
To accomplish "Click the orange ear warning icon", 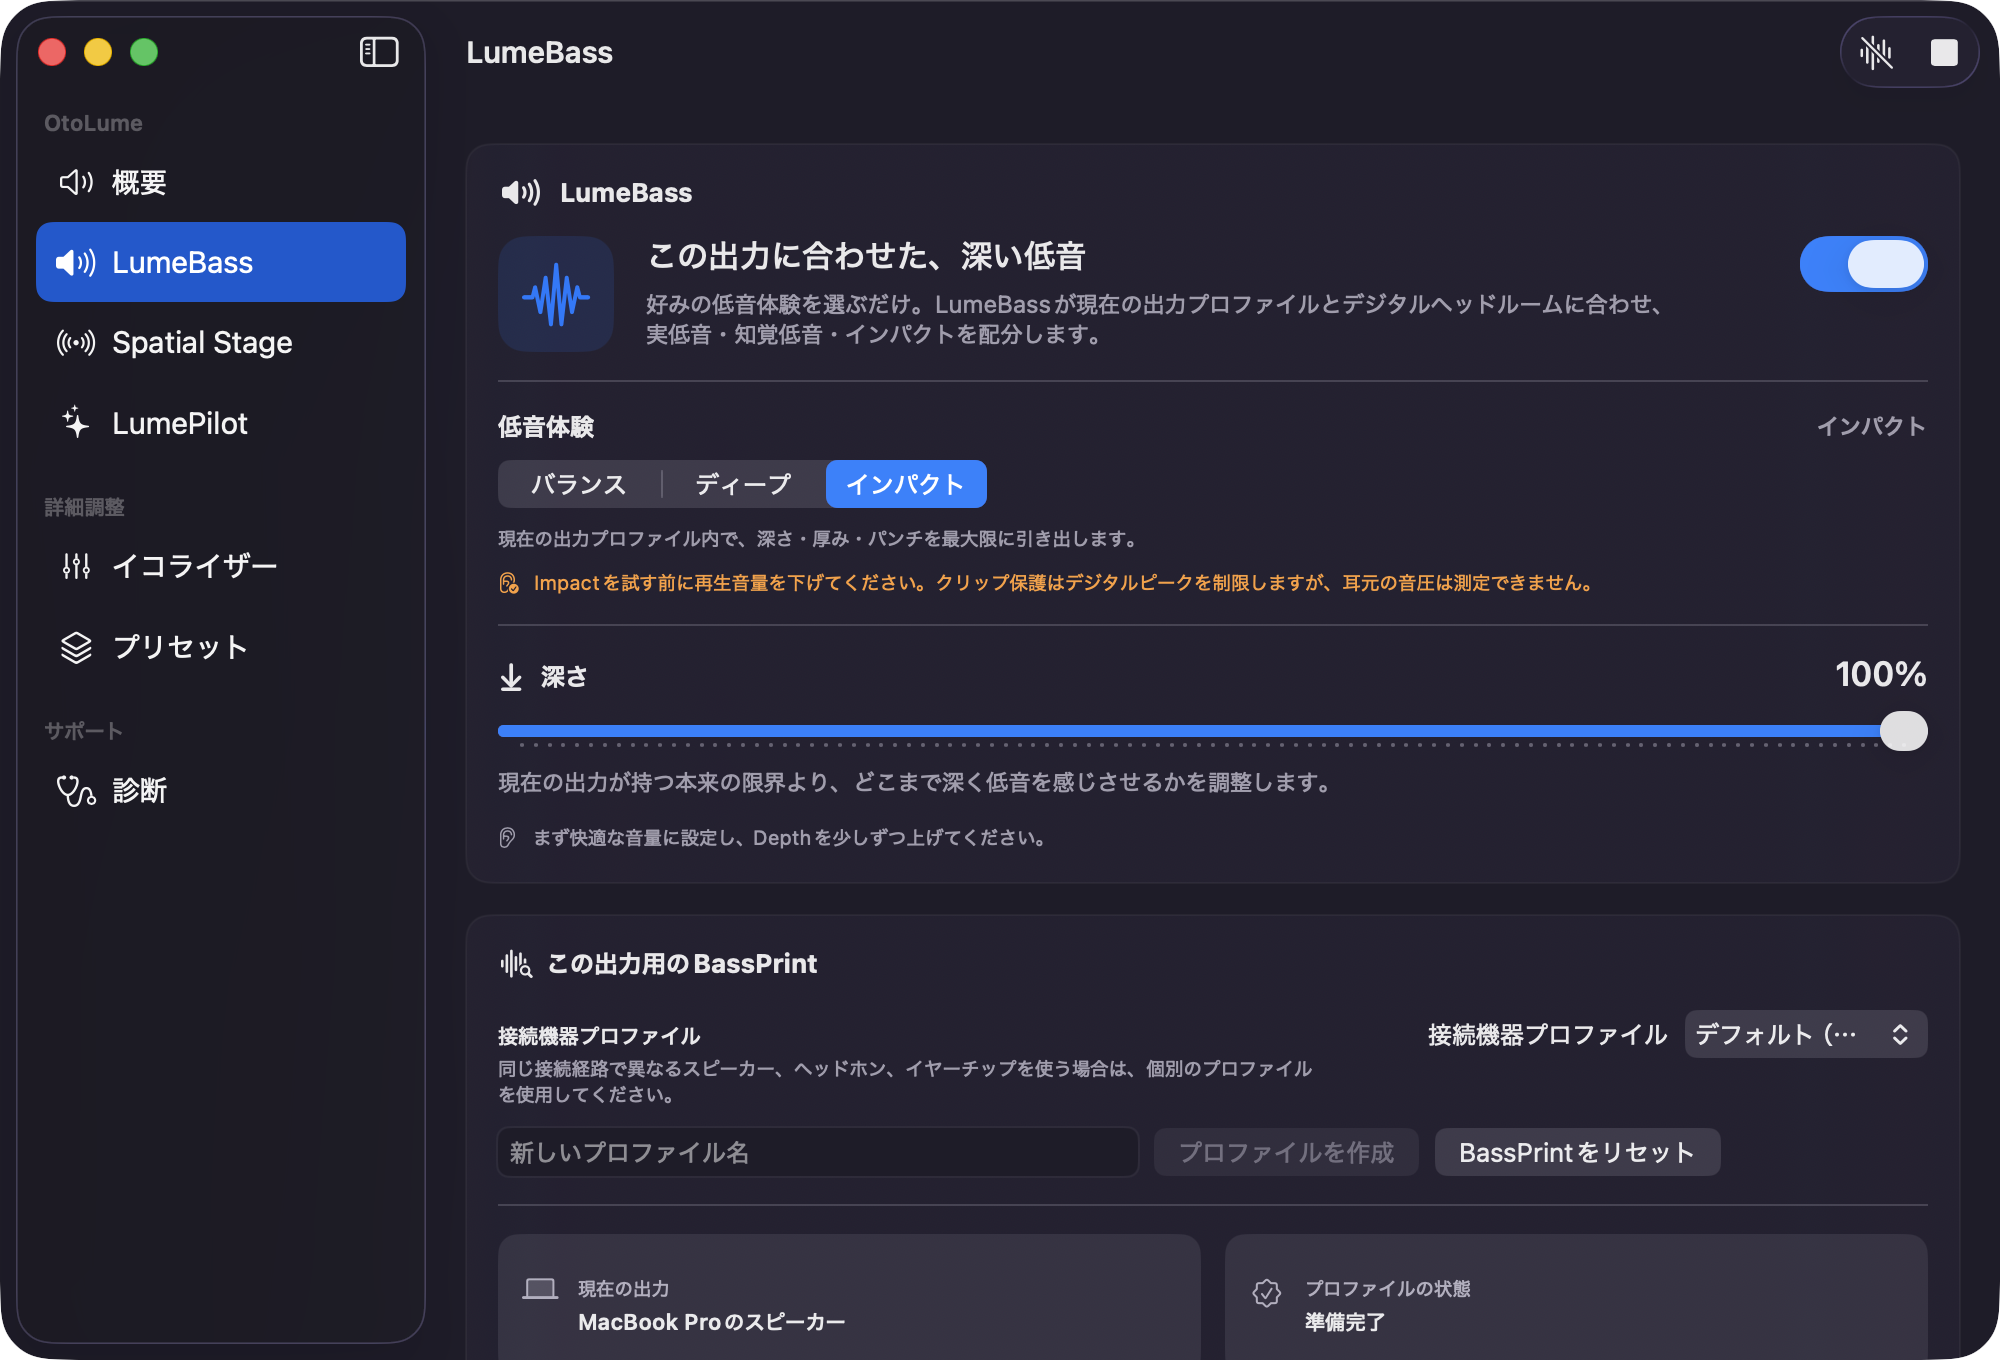I will (x=509, y=583).
